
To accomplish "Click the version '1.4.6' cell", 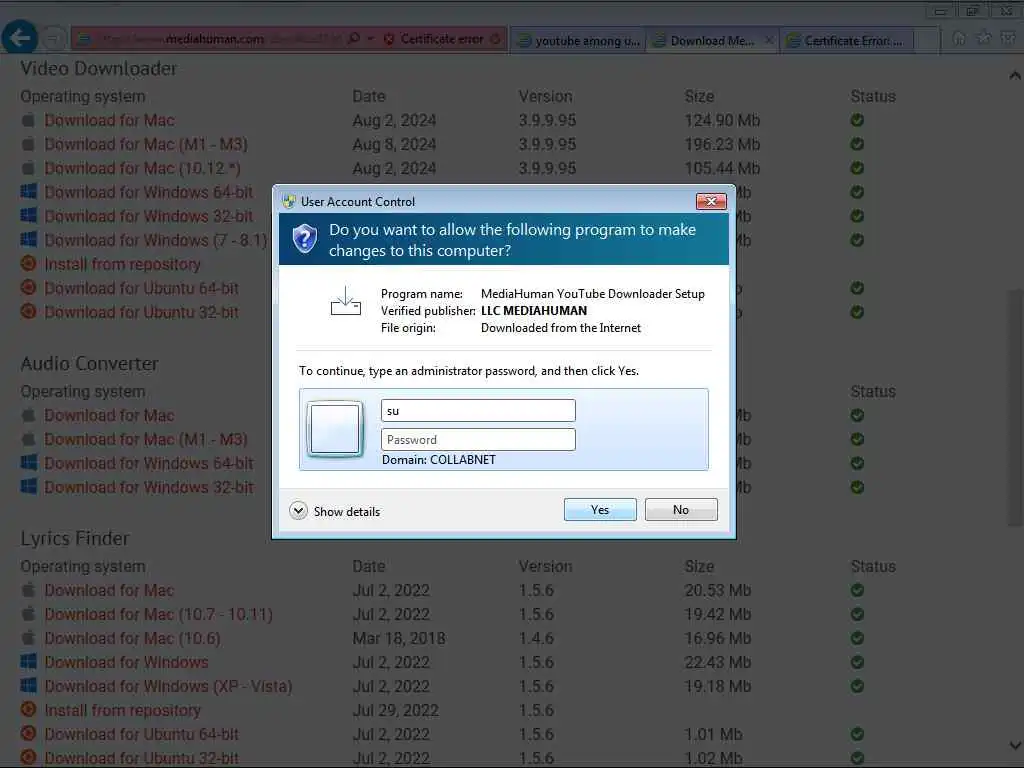I will [536, 638].
